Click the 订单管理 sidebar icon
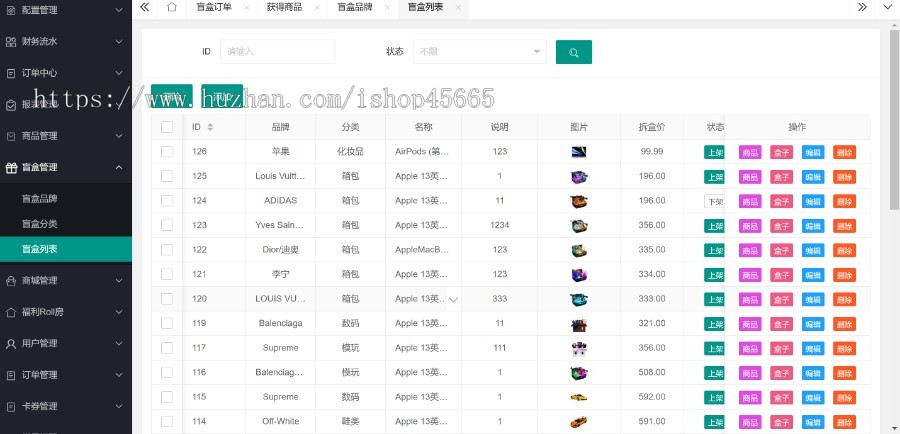Viewport: 900px width, 434px height. pyautogui.click(x=11, y=375)
